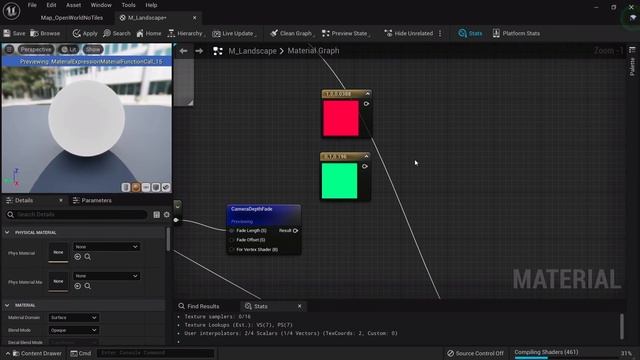Click the Show viewport button
Screen dimensions: 640x360
pyautogui.click(x=93, y=49)
